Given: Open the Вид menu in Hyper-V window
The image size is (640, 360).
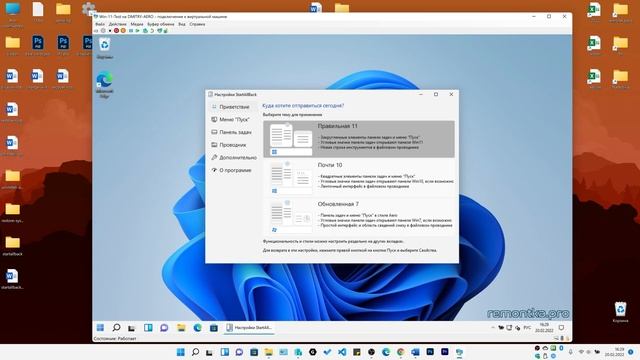Looking at the screenshot, I should [x=182, y=24].
